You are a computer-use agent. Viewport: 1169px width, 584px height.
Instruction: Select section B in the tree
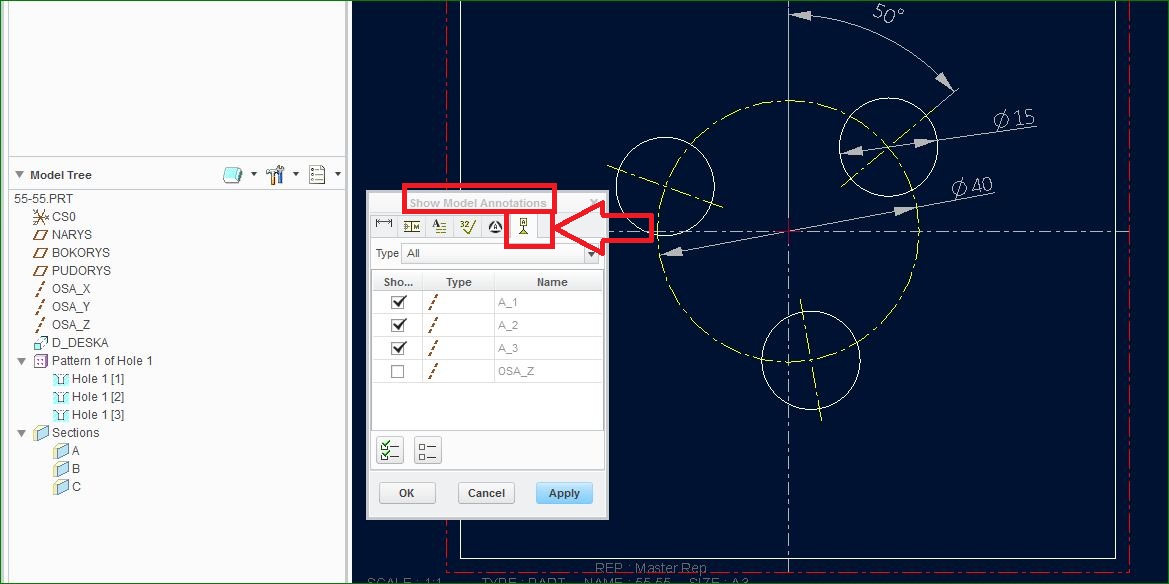[75, 468]
